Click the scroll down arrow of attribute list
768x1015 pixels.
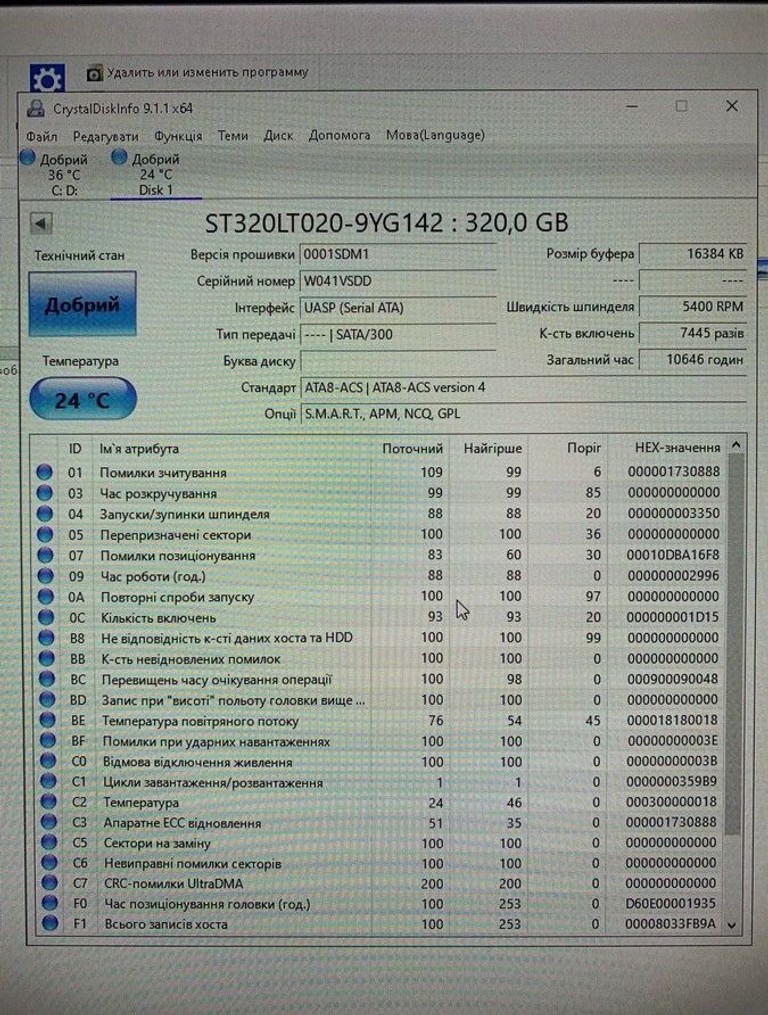pyautogui.click(x=732, y=925)
